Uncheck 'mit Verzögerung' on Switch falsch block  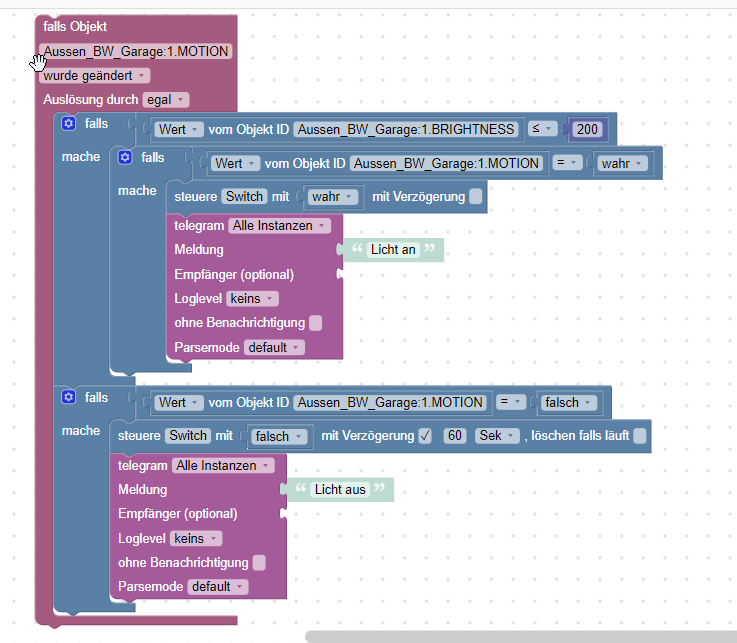425,436
